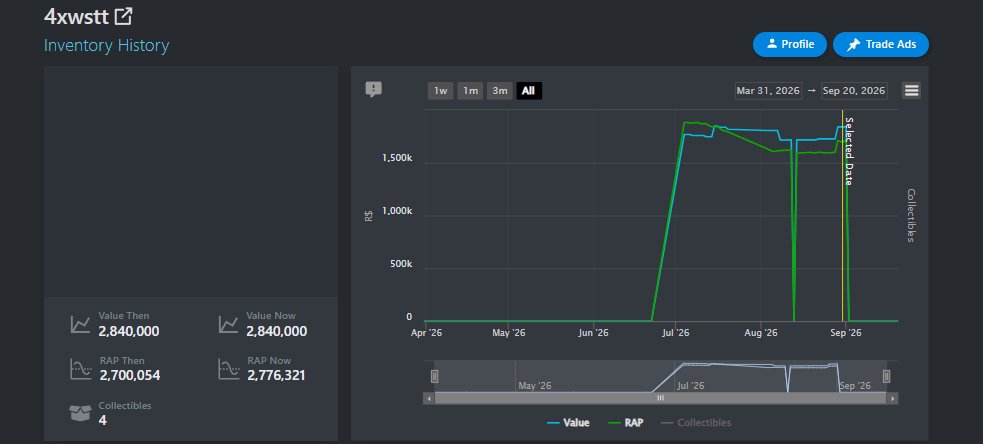The height and width of the screenshot is (444, 983).
Task: Click the Collectibles right axis title
Action: [911, 215]
